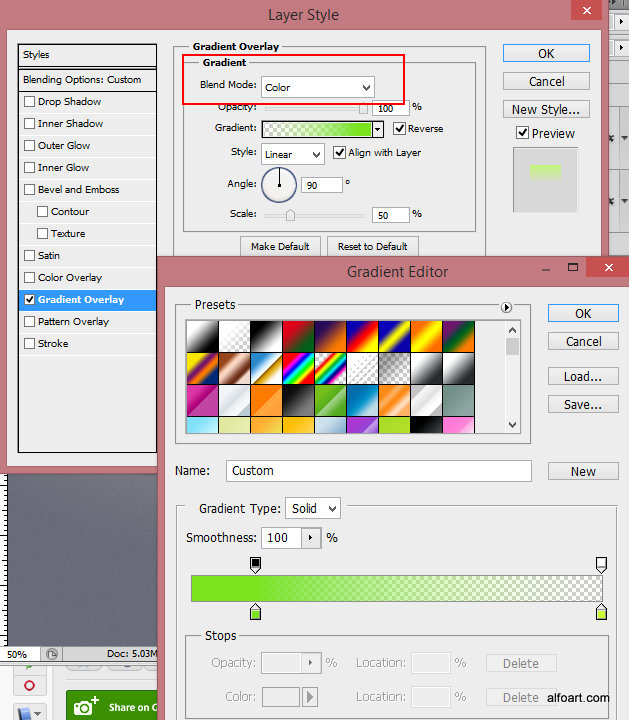This screenshot has height=720, width=629.
Task: Open the gradient presets flyout menu arrow
Action: coord(506,308)
